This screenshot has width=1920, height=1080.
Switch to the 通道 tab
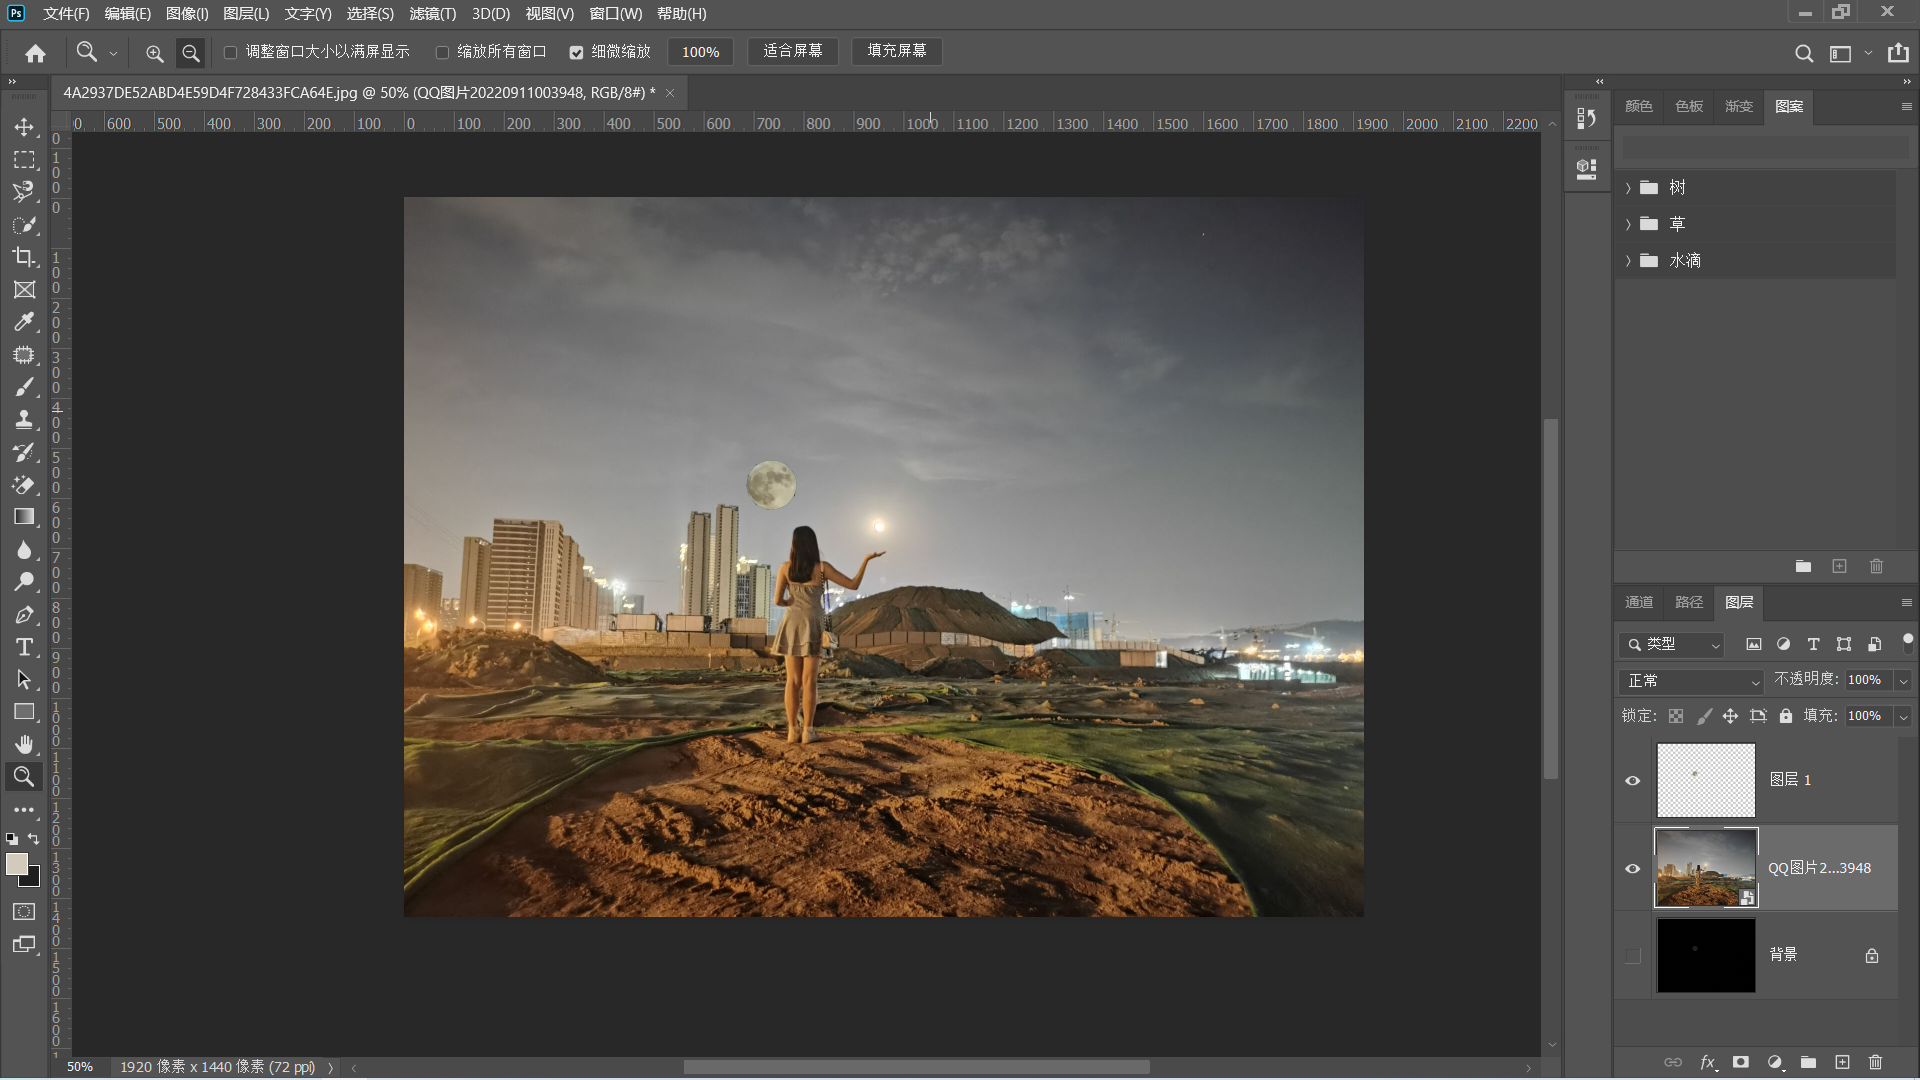tap(1639, 602)
